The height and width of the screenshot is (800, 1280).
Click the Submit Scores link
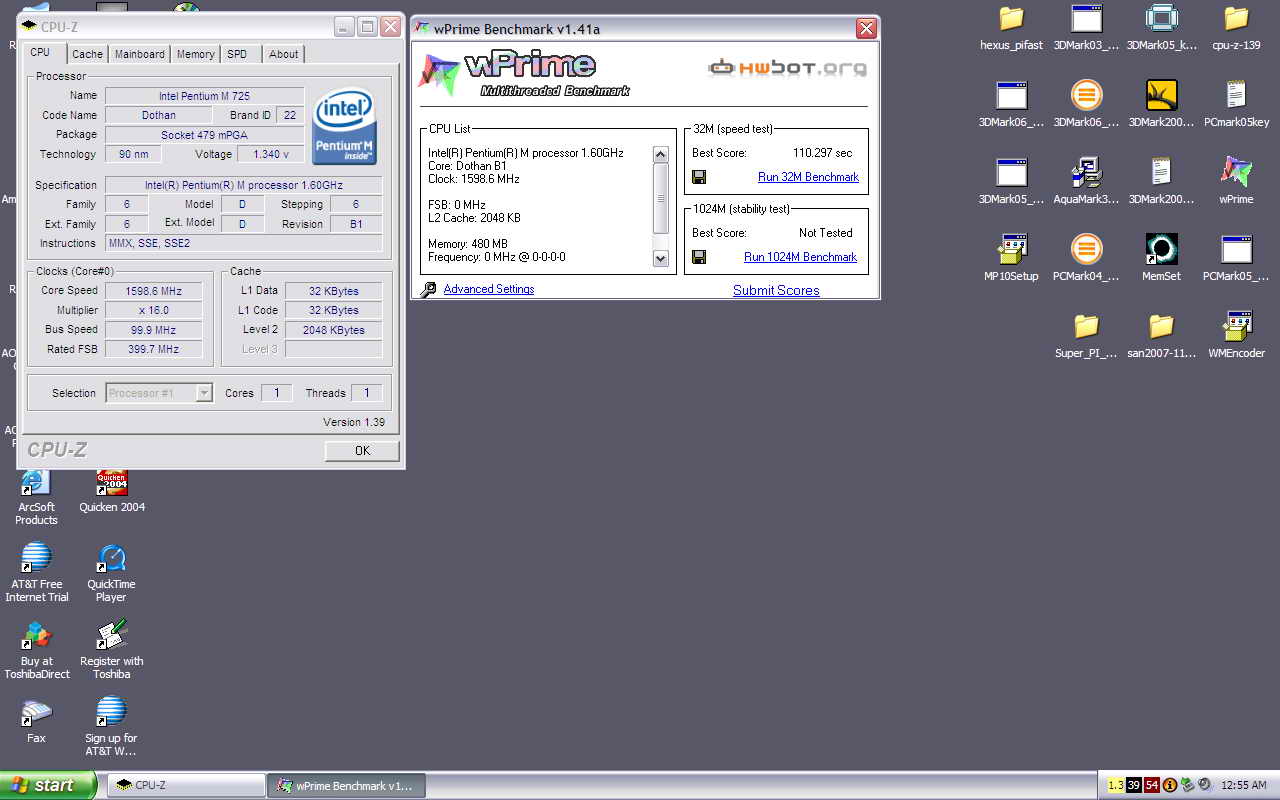point(776,290)
